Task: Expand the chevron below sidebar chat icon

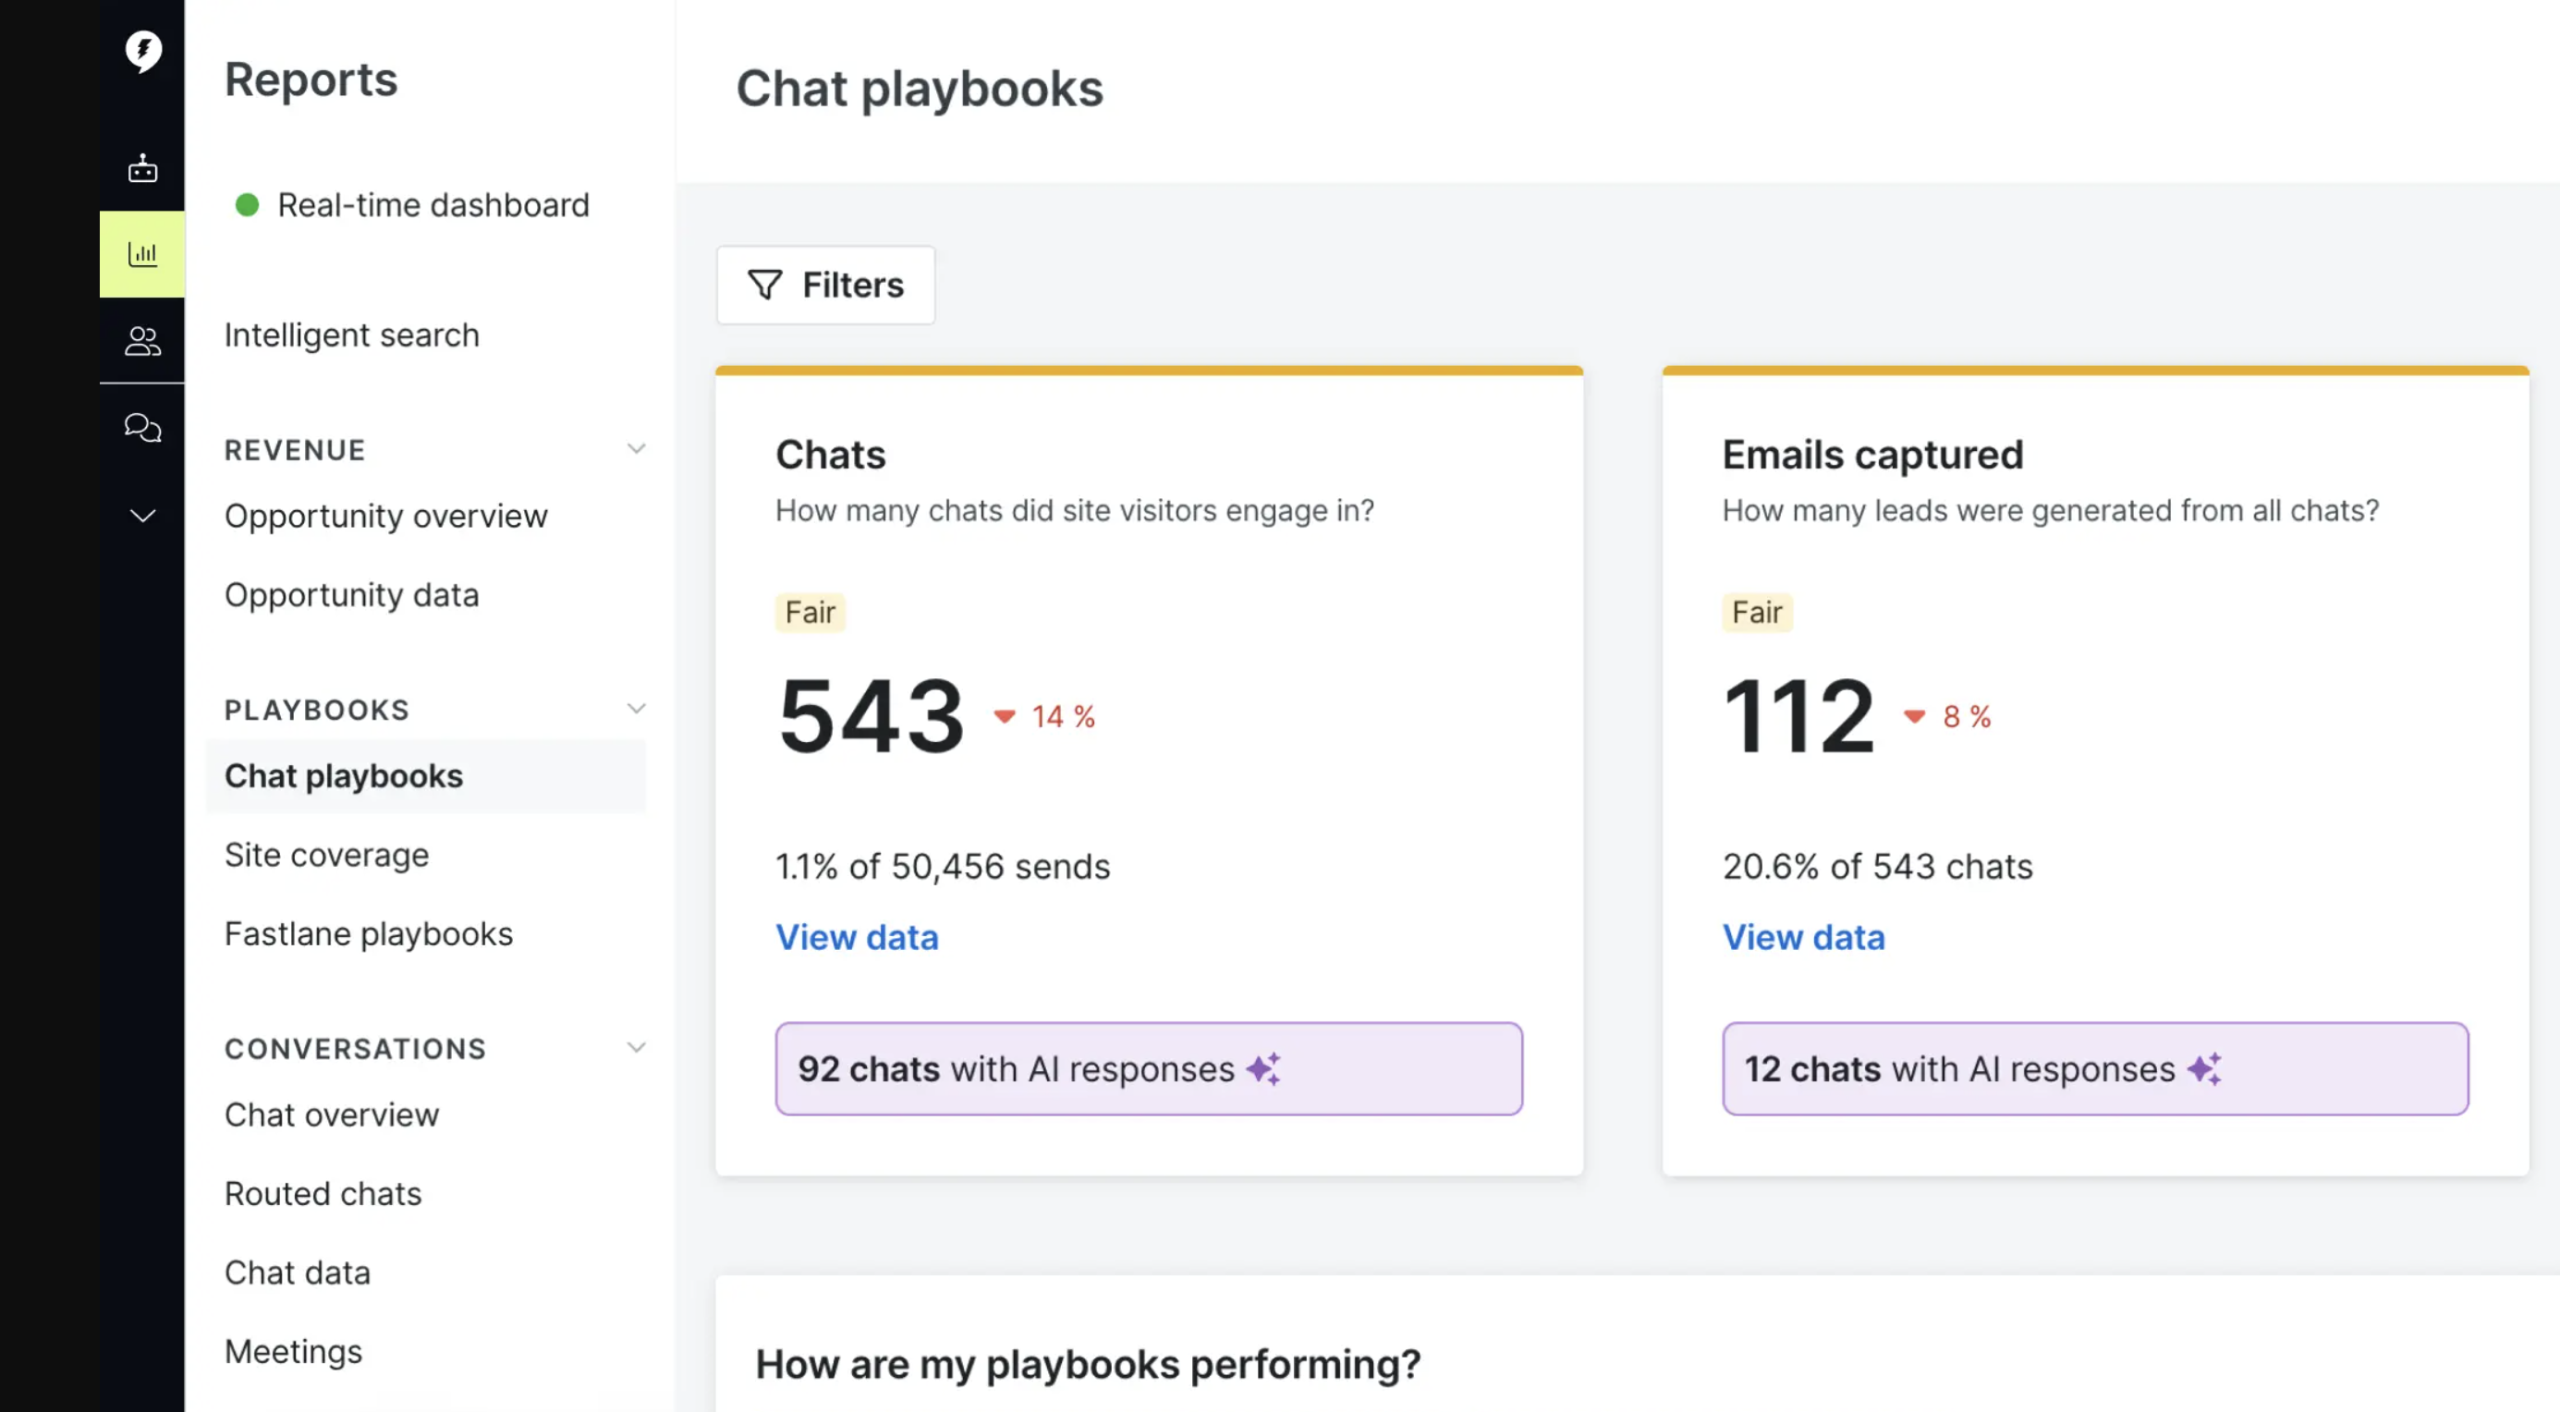Action: pyautogui.click(x=142, y=514)
